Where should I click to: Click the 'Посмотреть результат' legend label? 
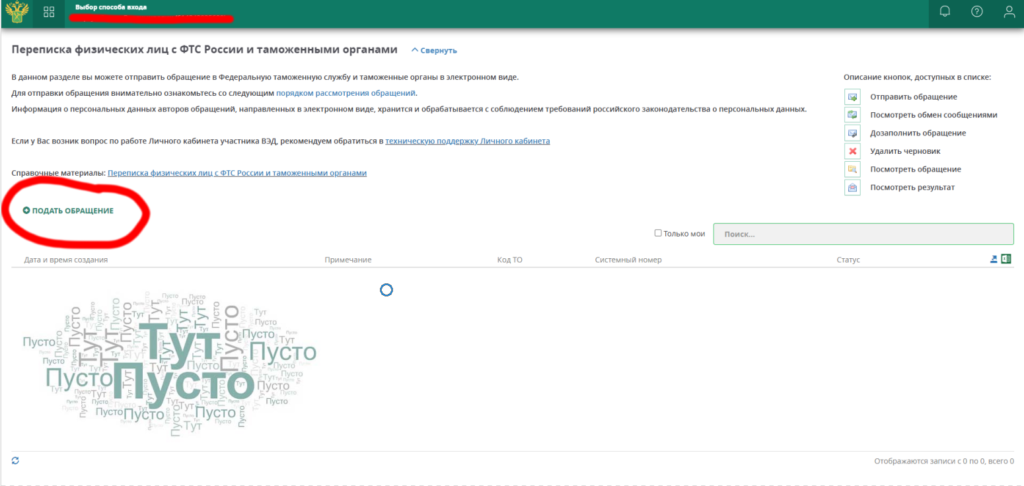pos(912,187)
